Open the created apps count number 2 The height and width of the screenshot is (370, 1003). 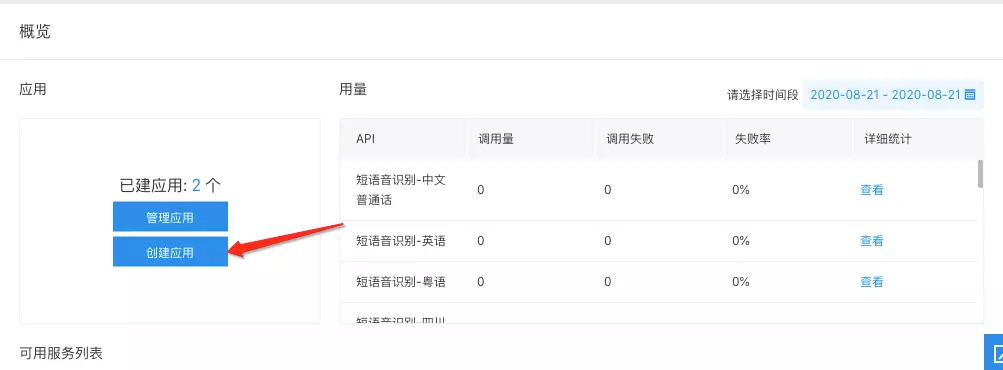pyautogui.click(x=196, y=186)
